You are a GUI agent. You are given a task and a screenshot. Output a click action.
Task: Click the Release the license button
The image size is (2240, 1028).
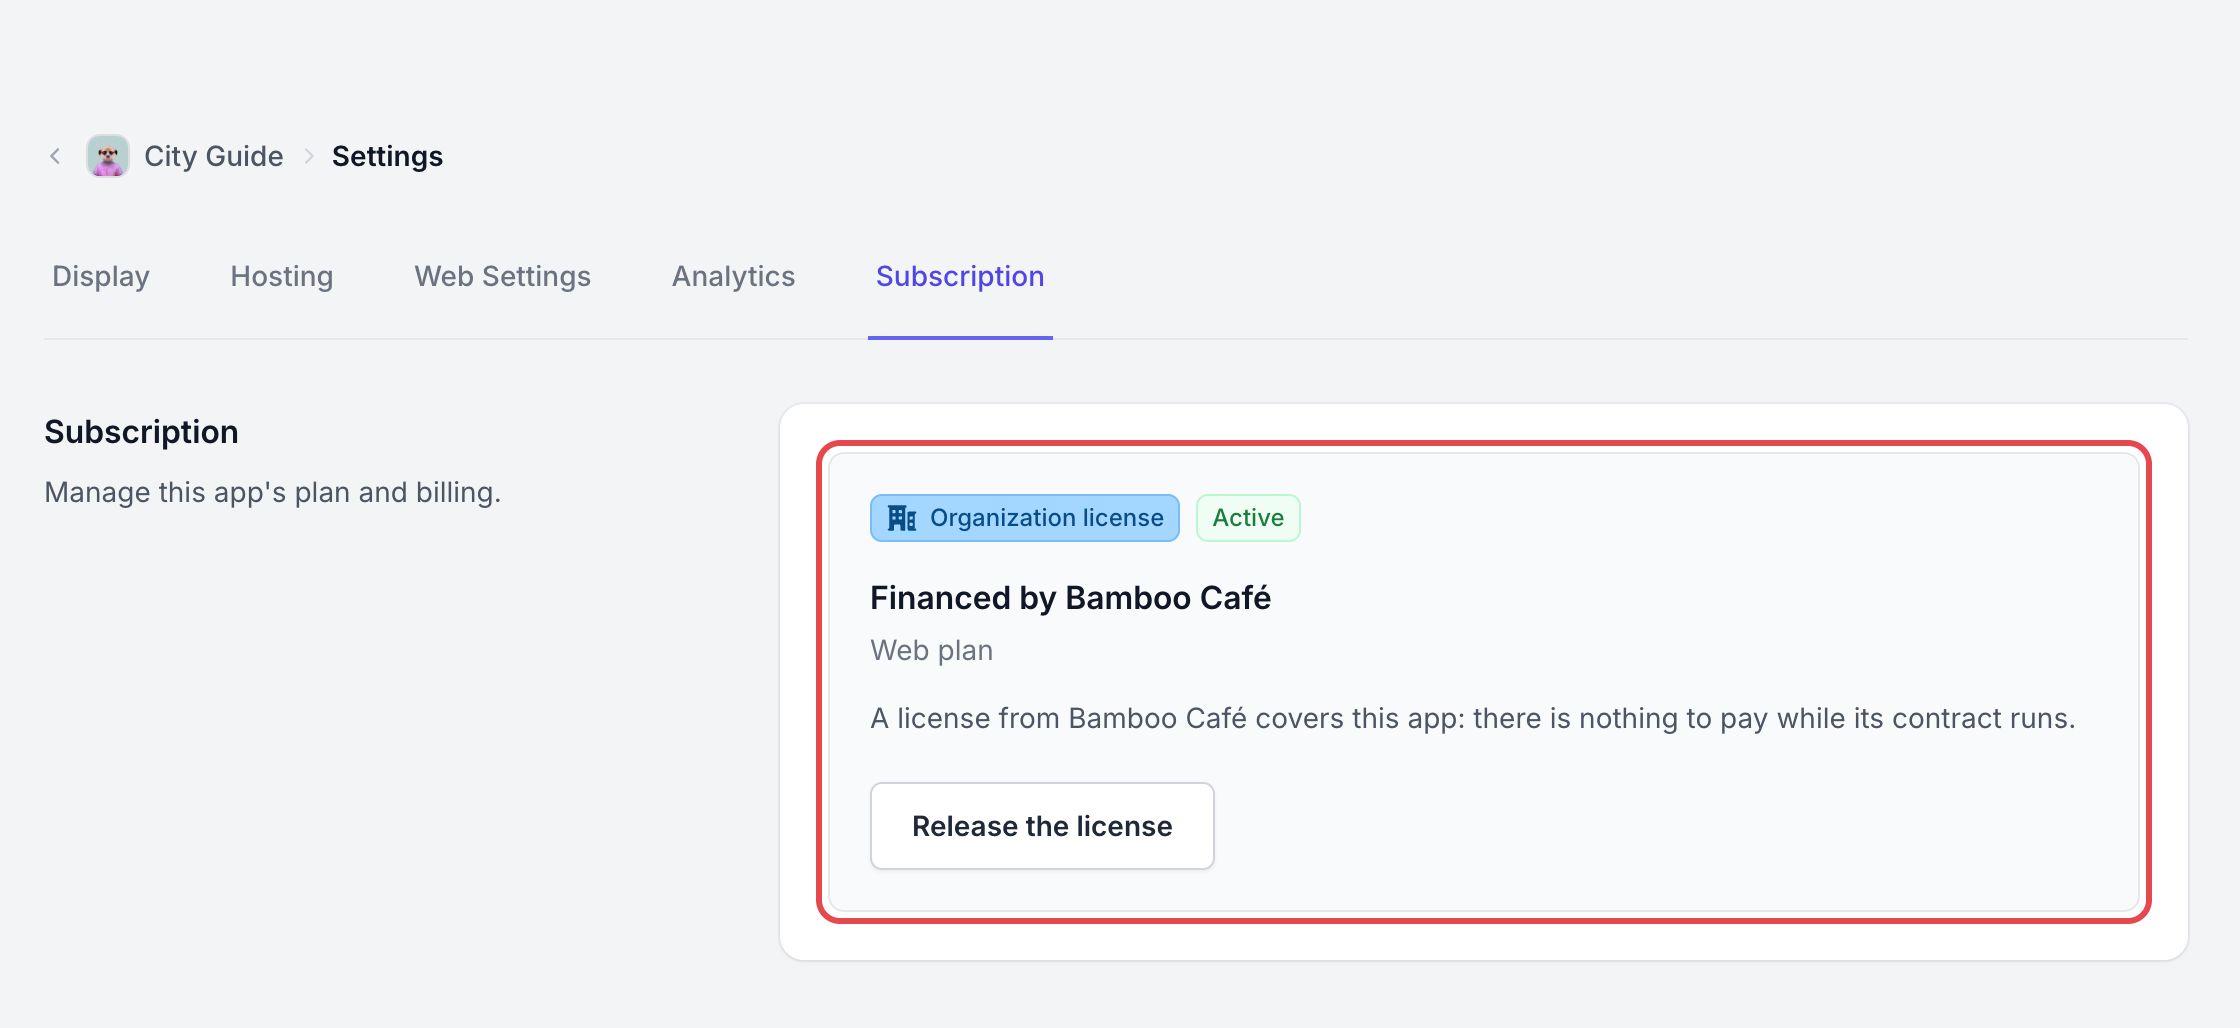(1042, 826)
